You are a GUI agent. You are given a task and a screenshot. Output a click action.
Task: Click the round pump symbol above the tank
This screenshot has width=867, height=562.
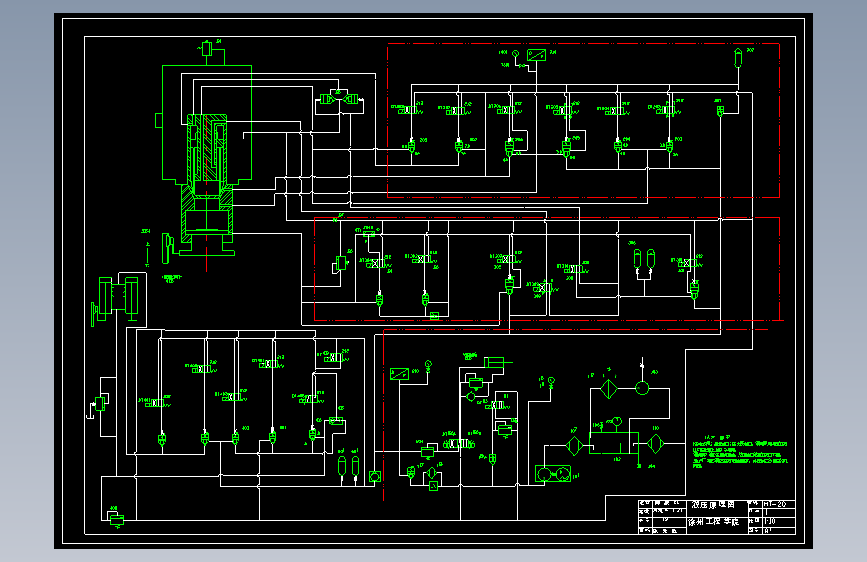click(642, 388)
